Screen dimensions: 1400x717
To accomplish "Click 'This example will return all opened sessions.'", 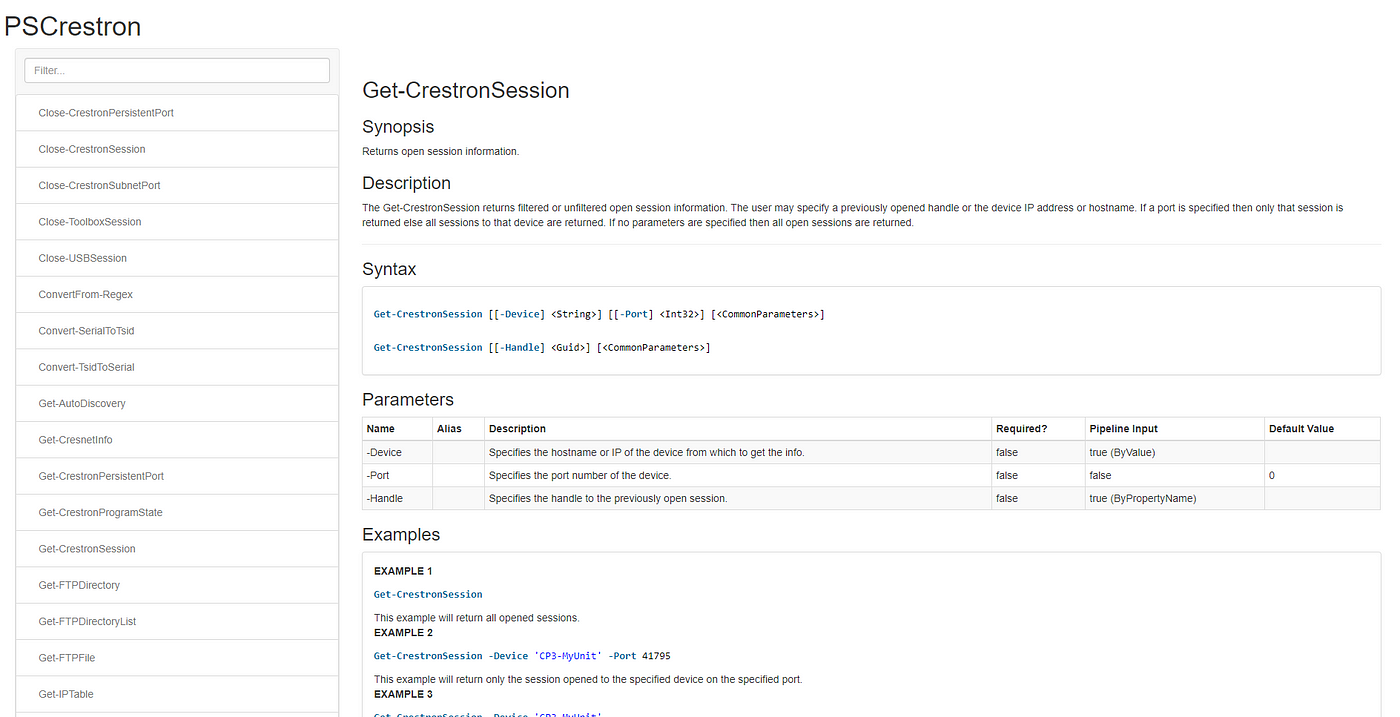I will coord(477,617).
